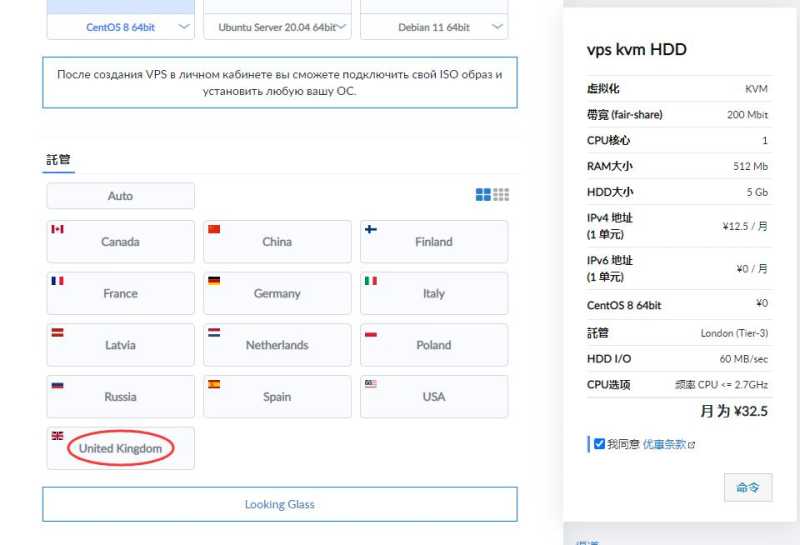Click the Italy flag icon
Viewport: 800px width, 545px height.
tap(370, 281)
